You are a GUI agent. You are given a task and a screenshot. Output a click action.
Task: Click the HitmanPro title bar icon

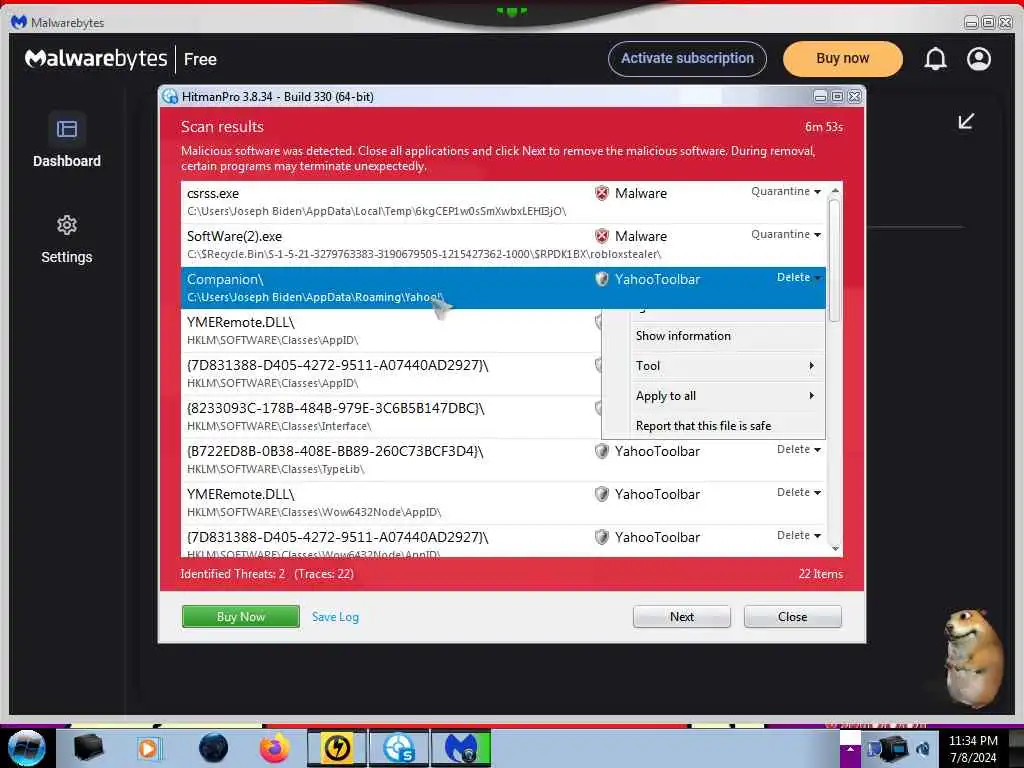(x=170, y=97)
